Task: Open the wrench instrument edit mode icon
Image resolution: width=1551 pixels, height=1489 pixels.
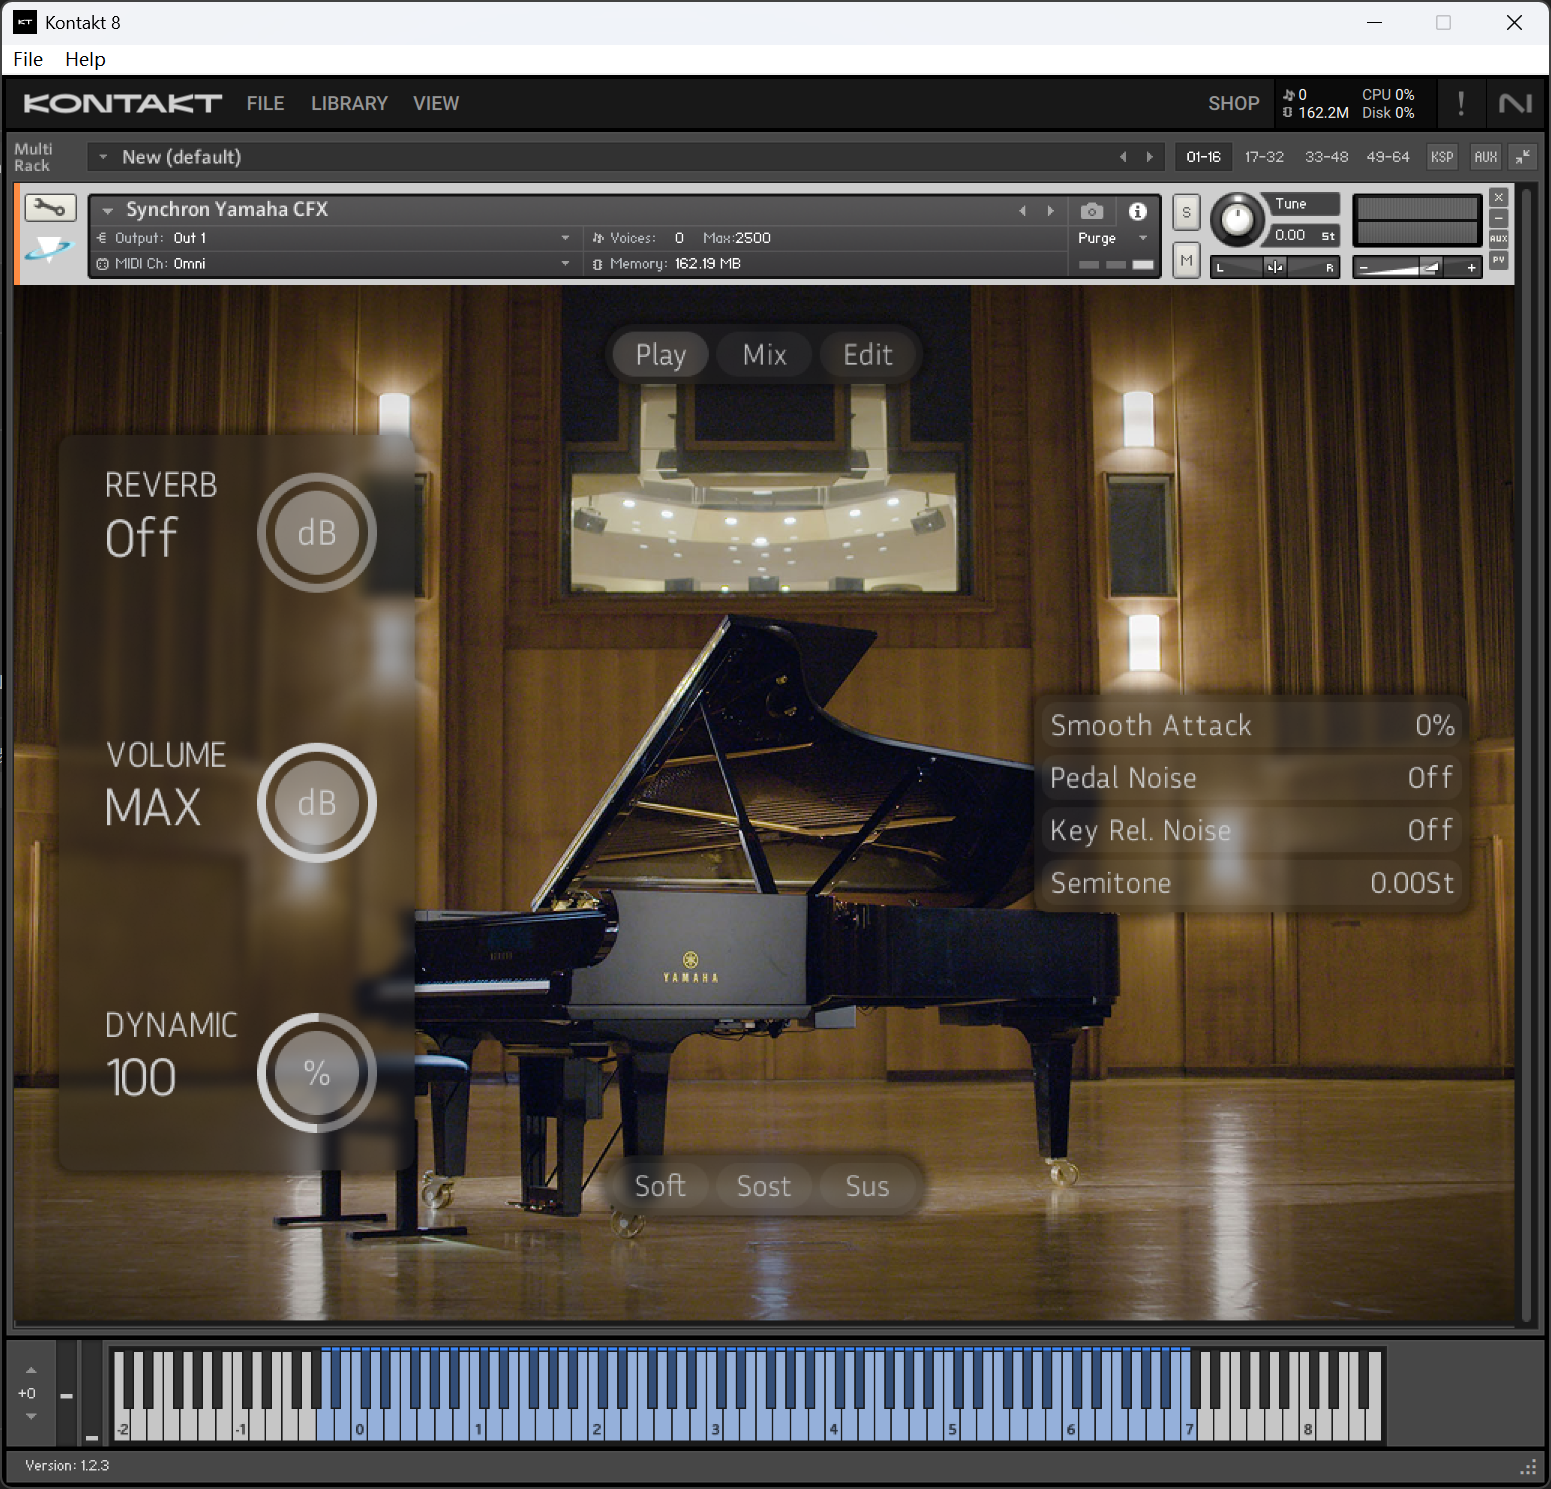Action: [50, 208]
